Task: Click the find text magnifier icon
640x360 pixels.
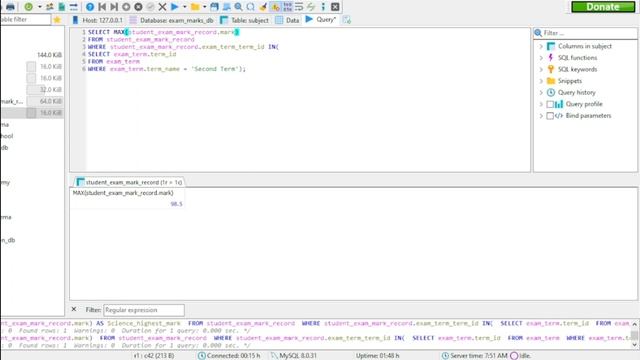Action: click(238, 7)
